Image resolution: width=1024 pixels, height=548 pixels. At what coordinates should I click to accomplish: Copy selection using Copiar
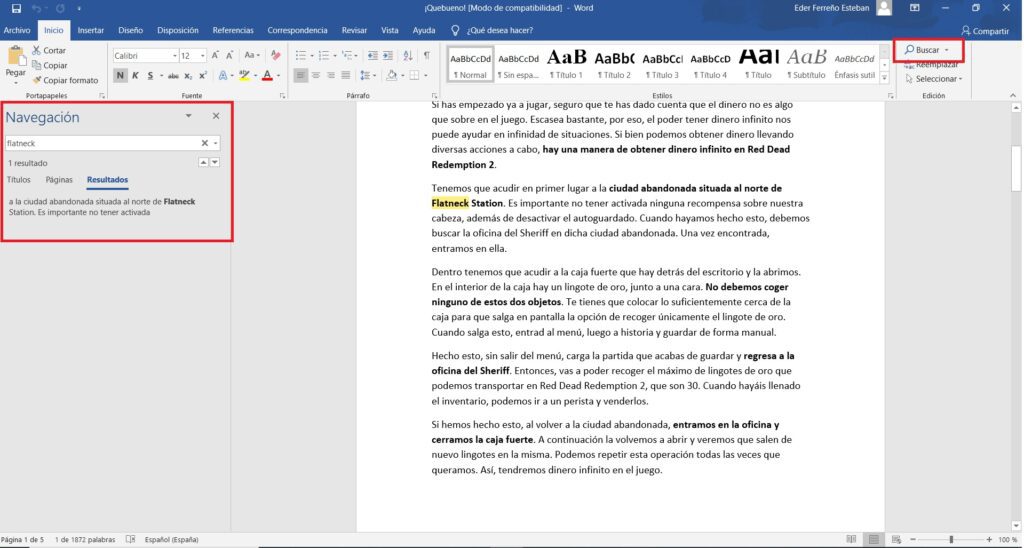coord(50,65)
